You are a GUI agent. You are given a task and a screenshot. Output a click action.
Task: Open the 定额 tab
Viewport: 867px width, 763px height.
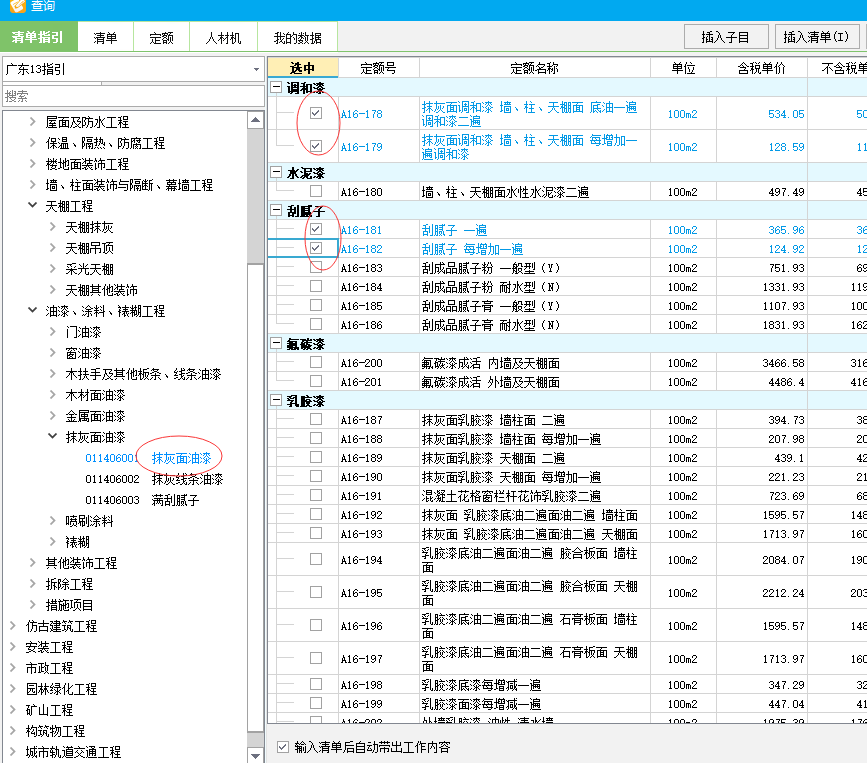click(161, 38)
